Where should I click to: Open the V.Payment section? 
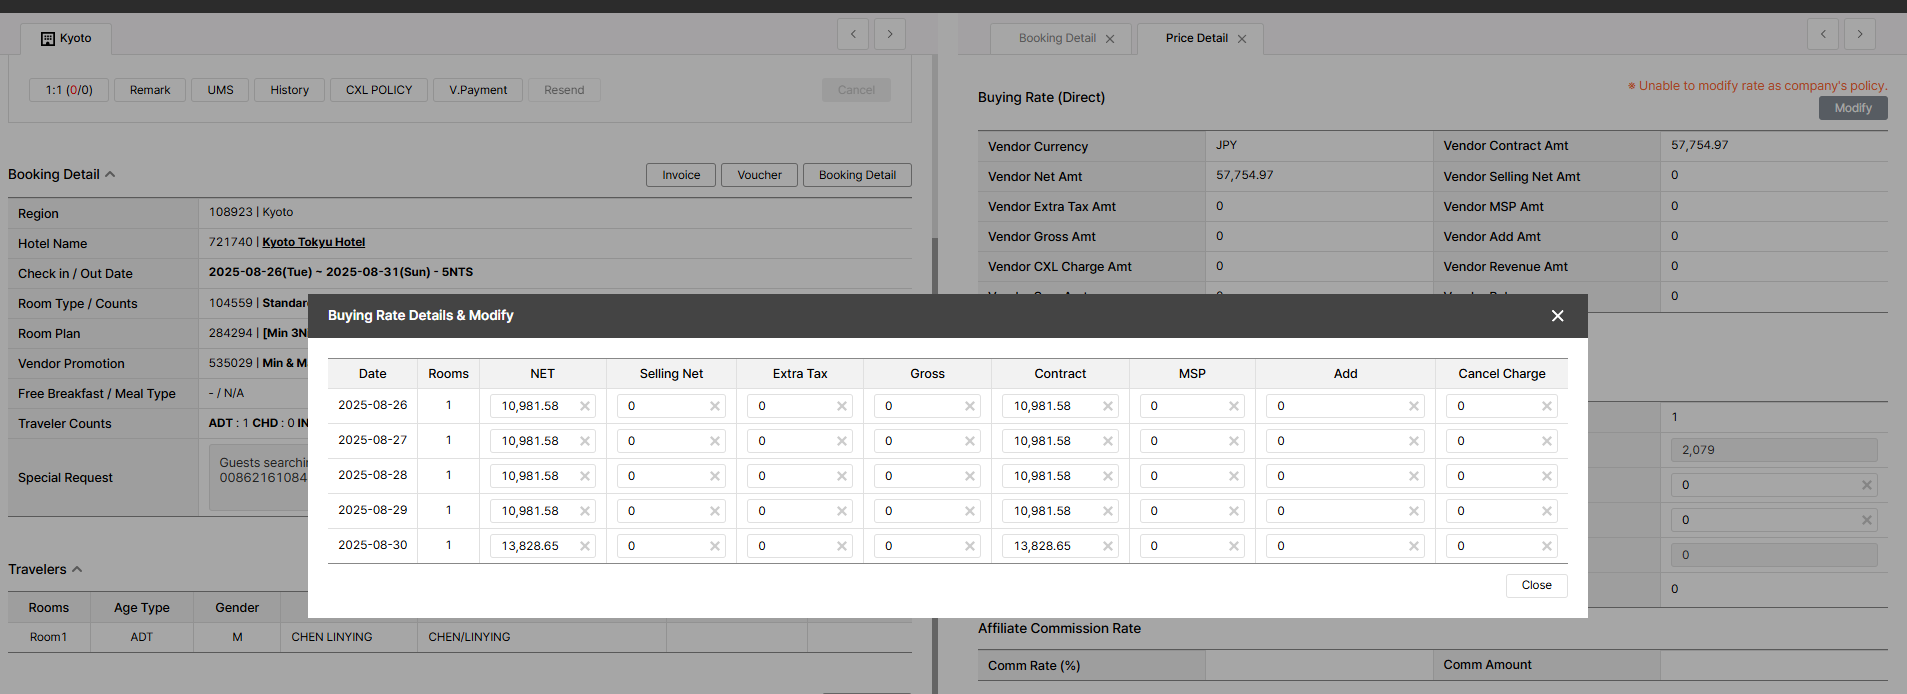(478, 90)
